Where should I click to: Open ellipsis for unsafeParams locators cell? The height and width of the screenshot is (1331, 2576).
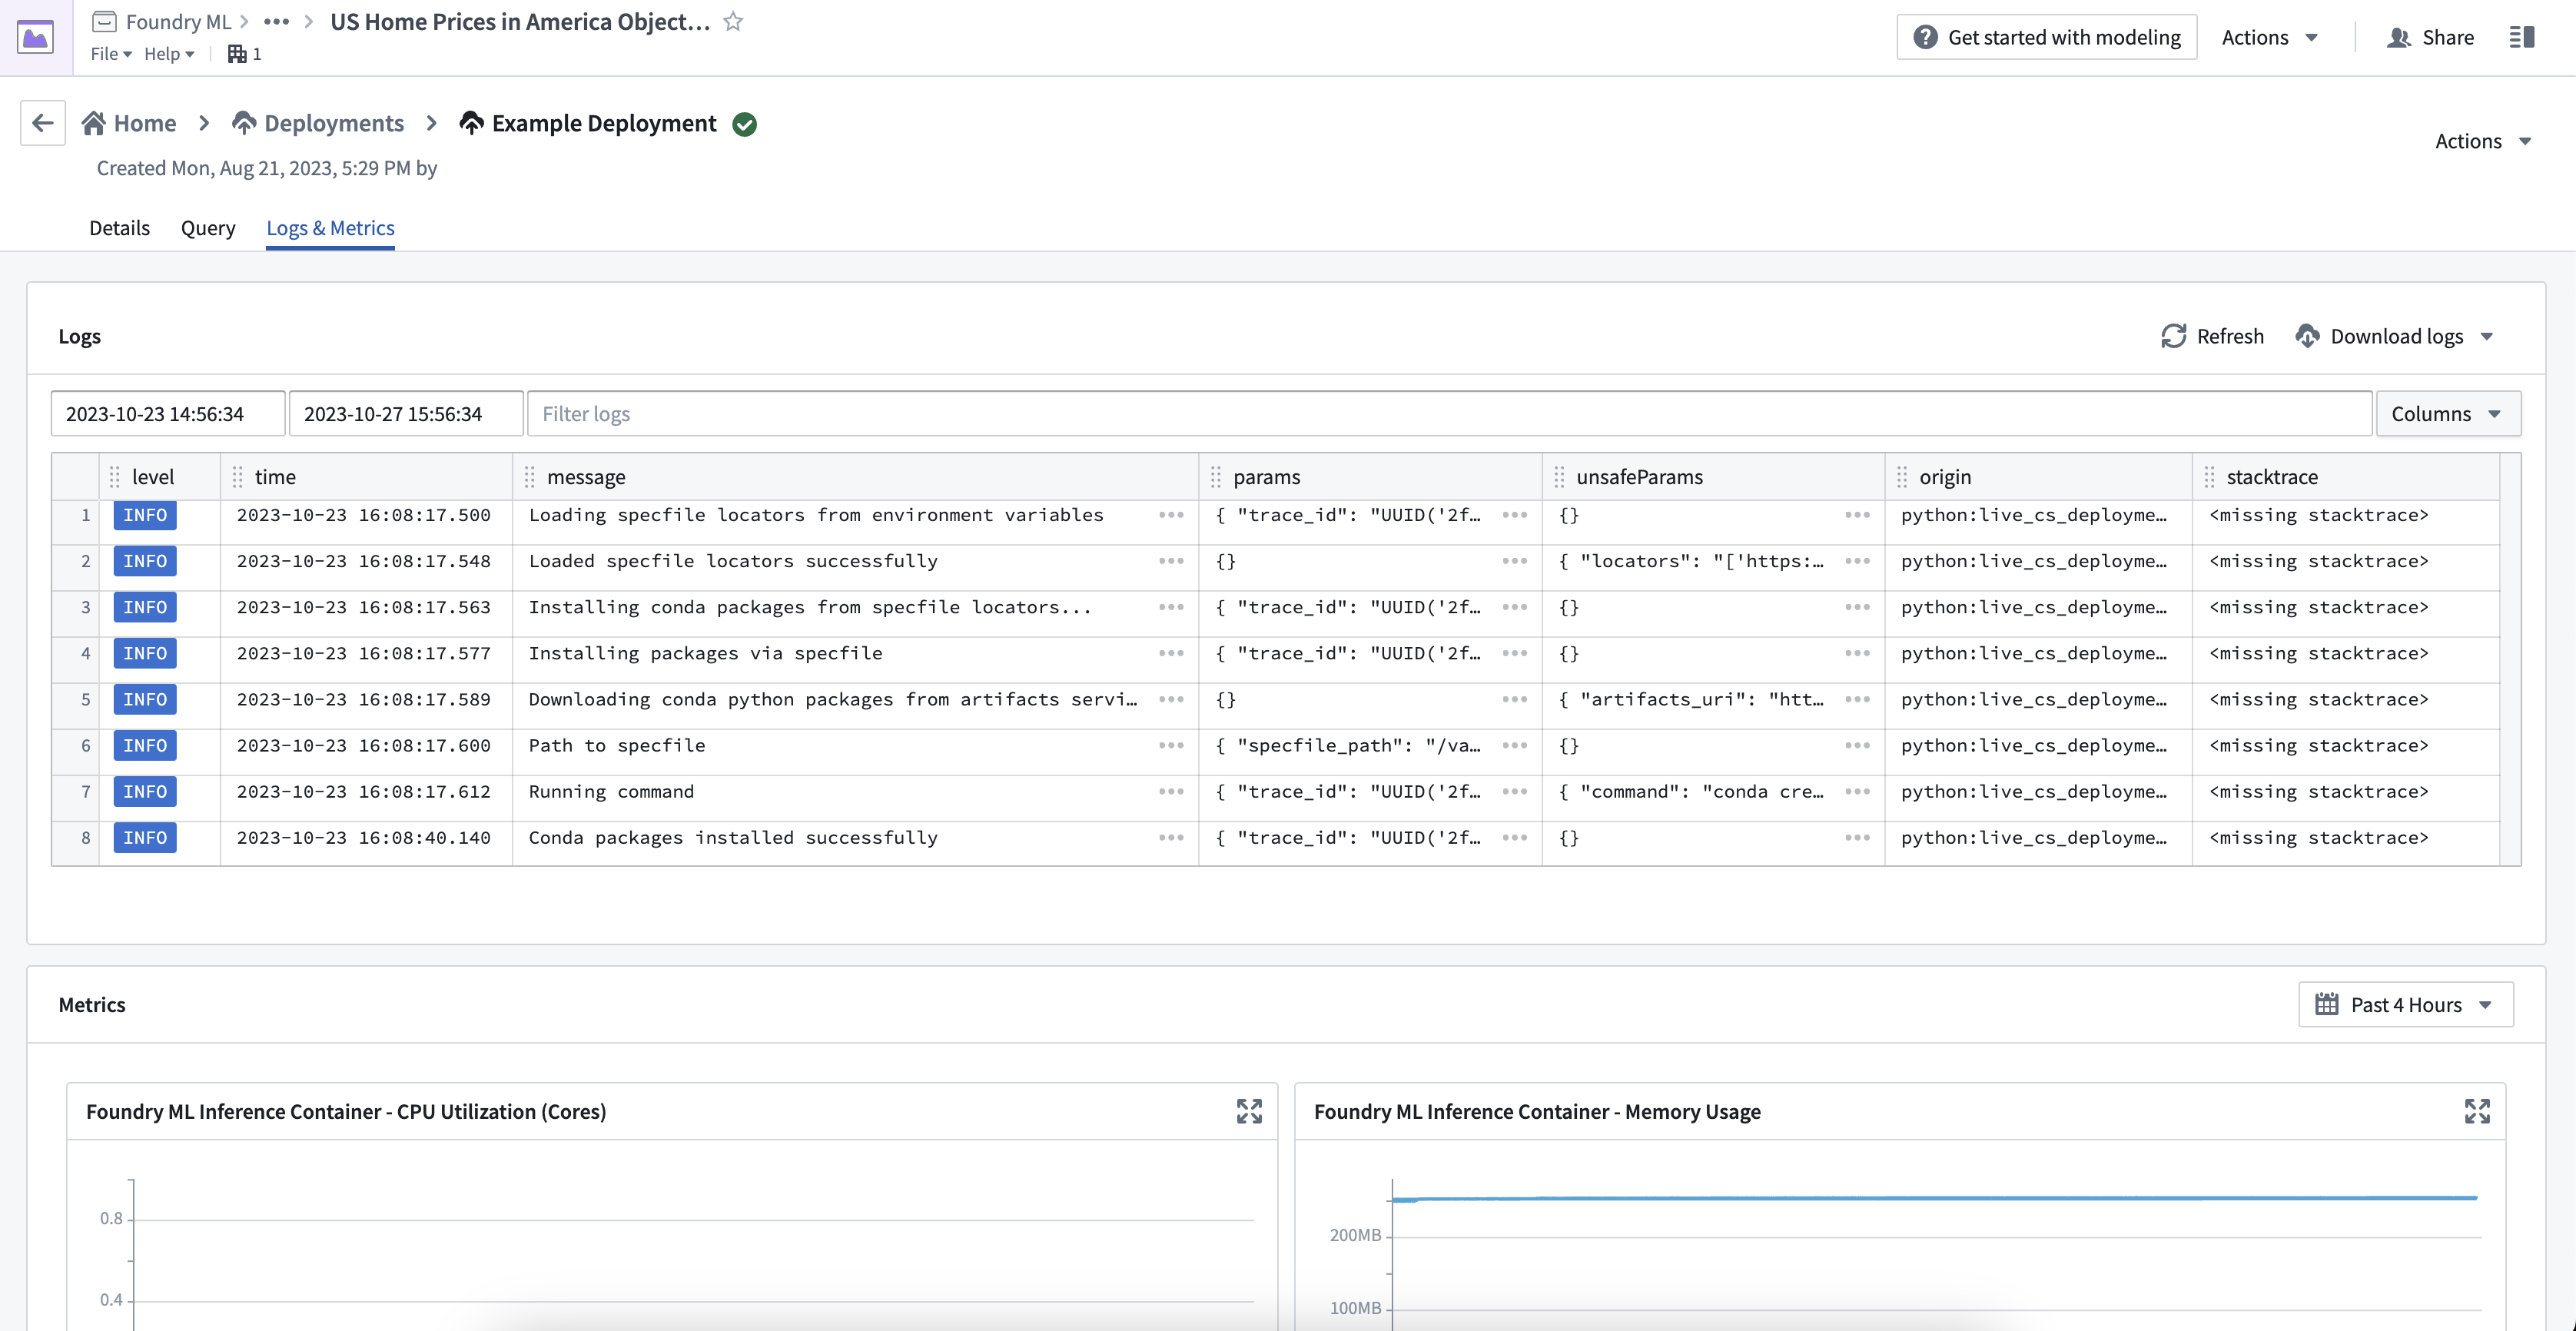click(x=1857, y=561)
